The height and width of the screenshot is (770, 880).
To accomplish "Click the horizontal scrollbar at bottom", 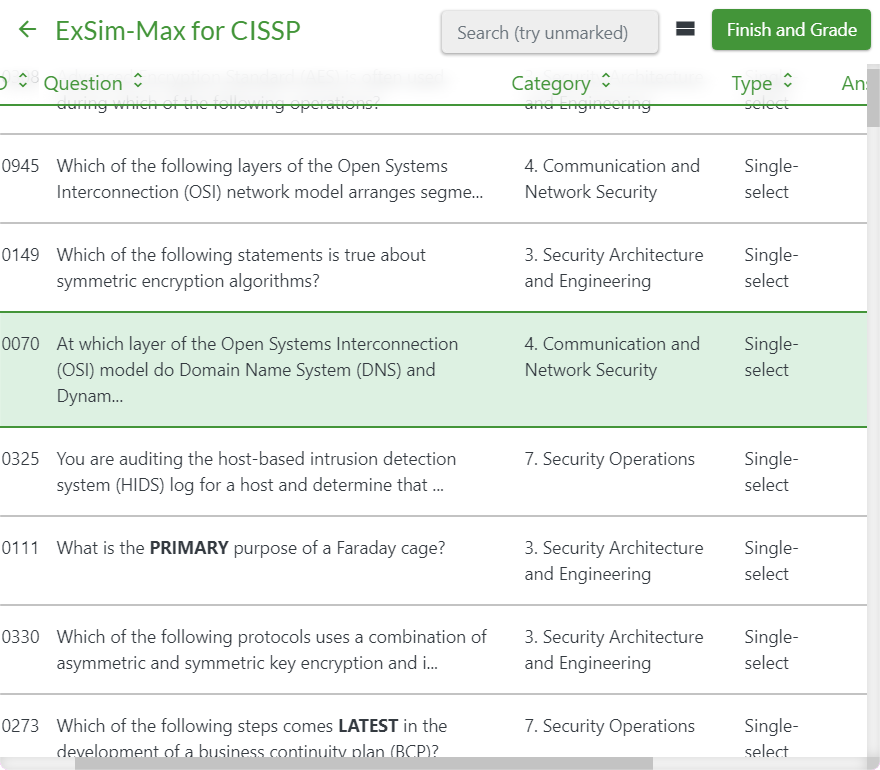I will (364, 763).
